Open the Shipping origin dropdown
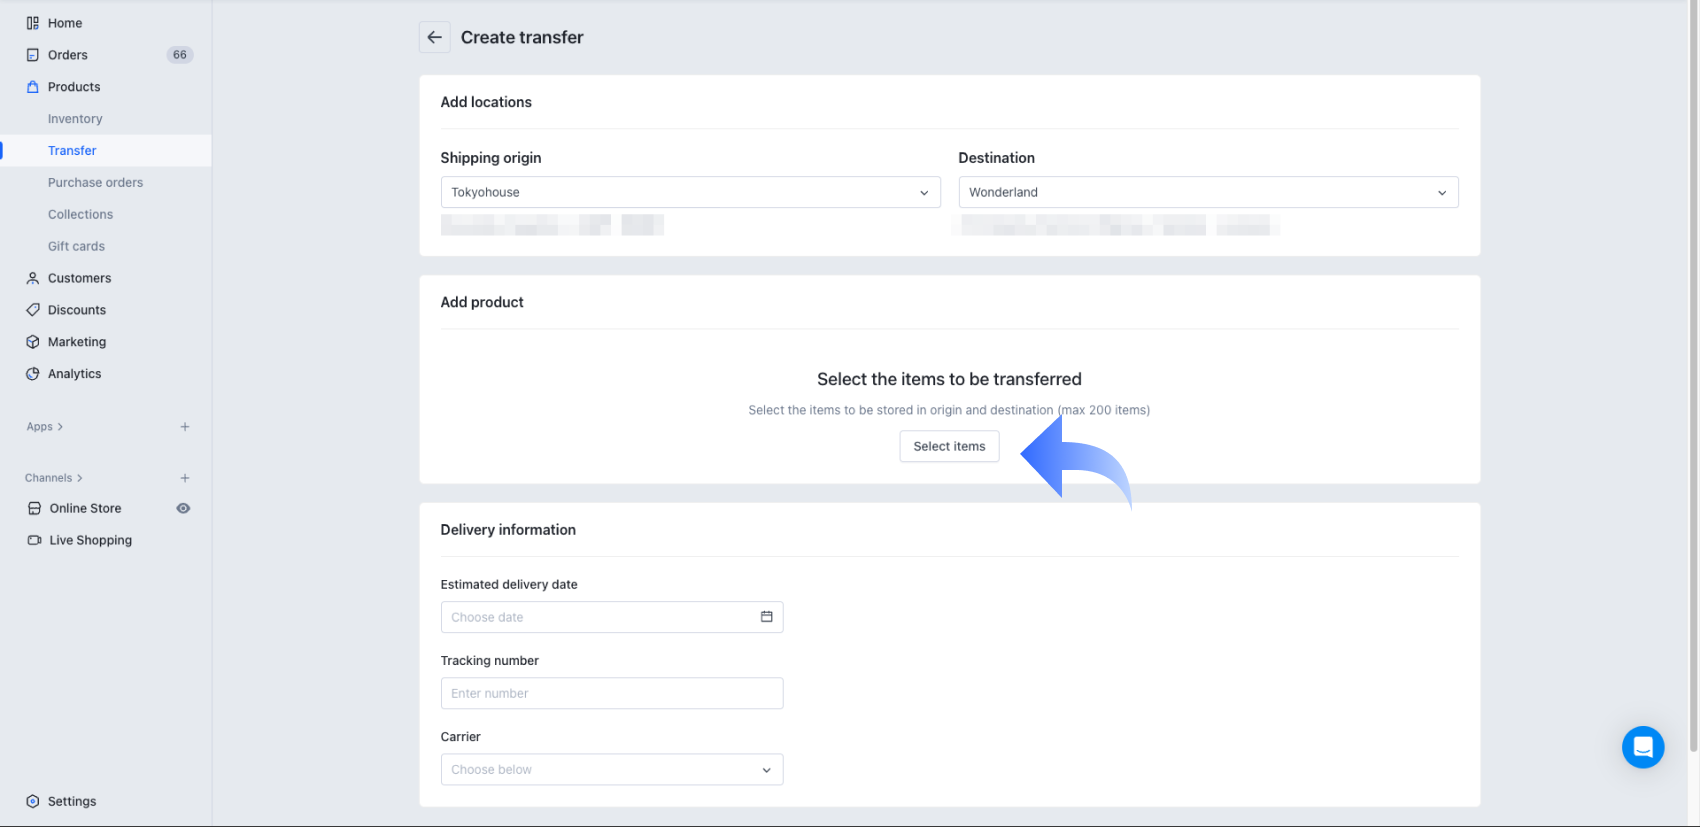Image resolution: width=1700 pixels, height=827 pixels. click(690, 192)
